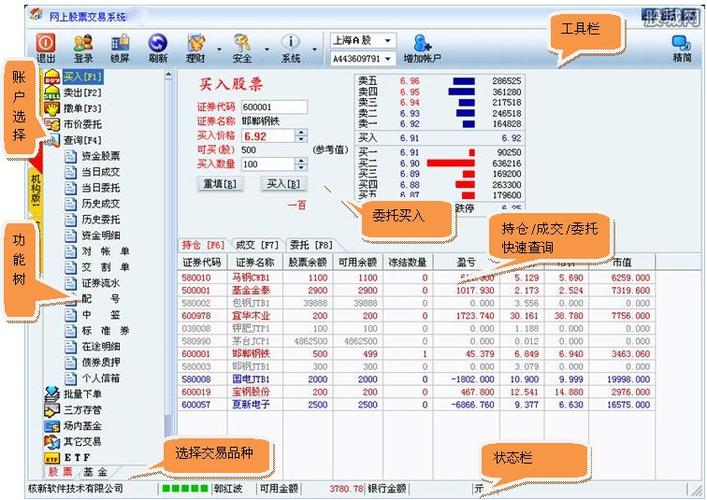The height and width of the screenshot is (500, 707).
Task: Open the 在途明细 query item
Action: click(x=93, y=346)
